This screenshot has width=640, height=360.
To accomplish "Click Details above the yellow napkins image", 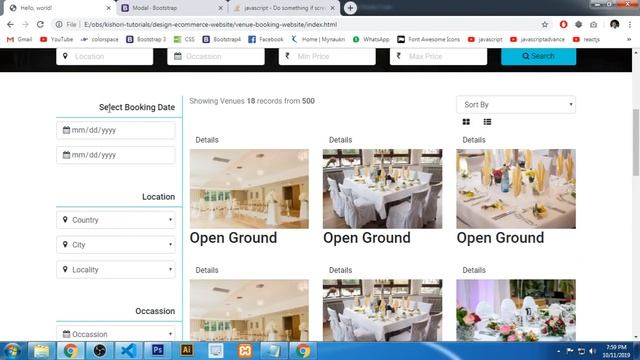I will [474, 140].
